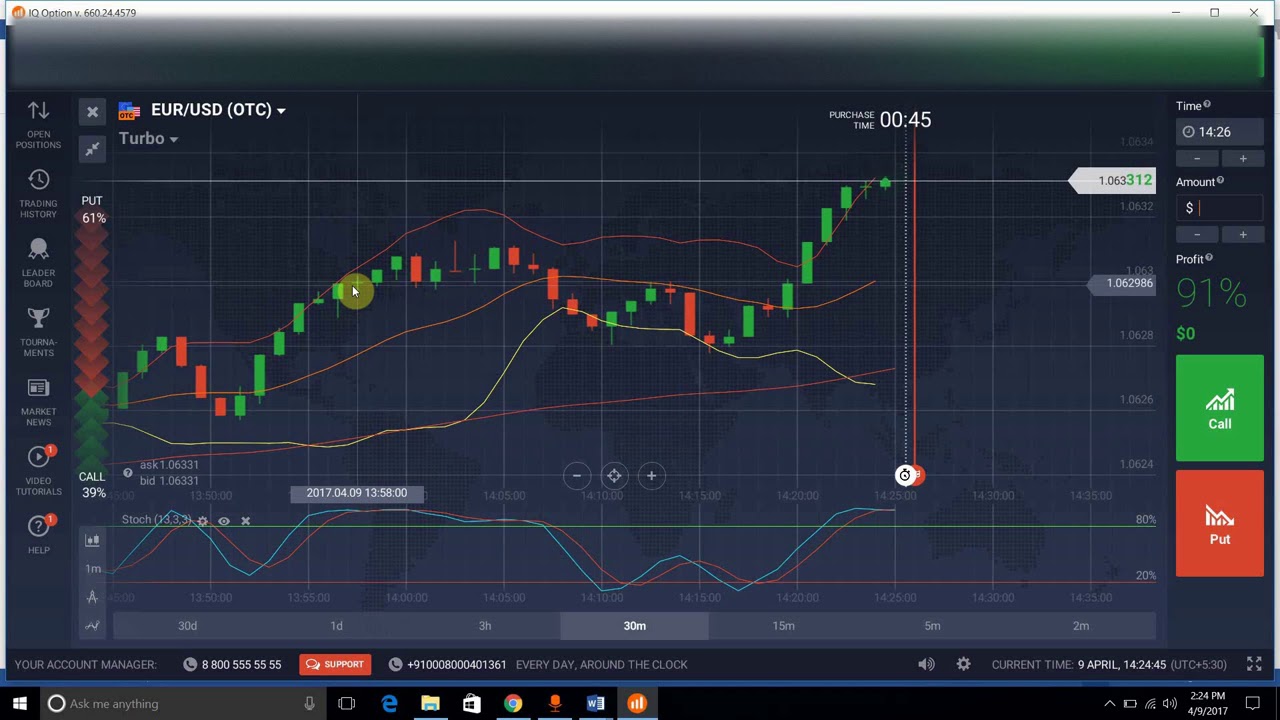Decrease the expiration time

pos(1197,158)
